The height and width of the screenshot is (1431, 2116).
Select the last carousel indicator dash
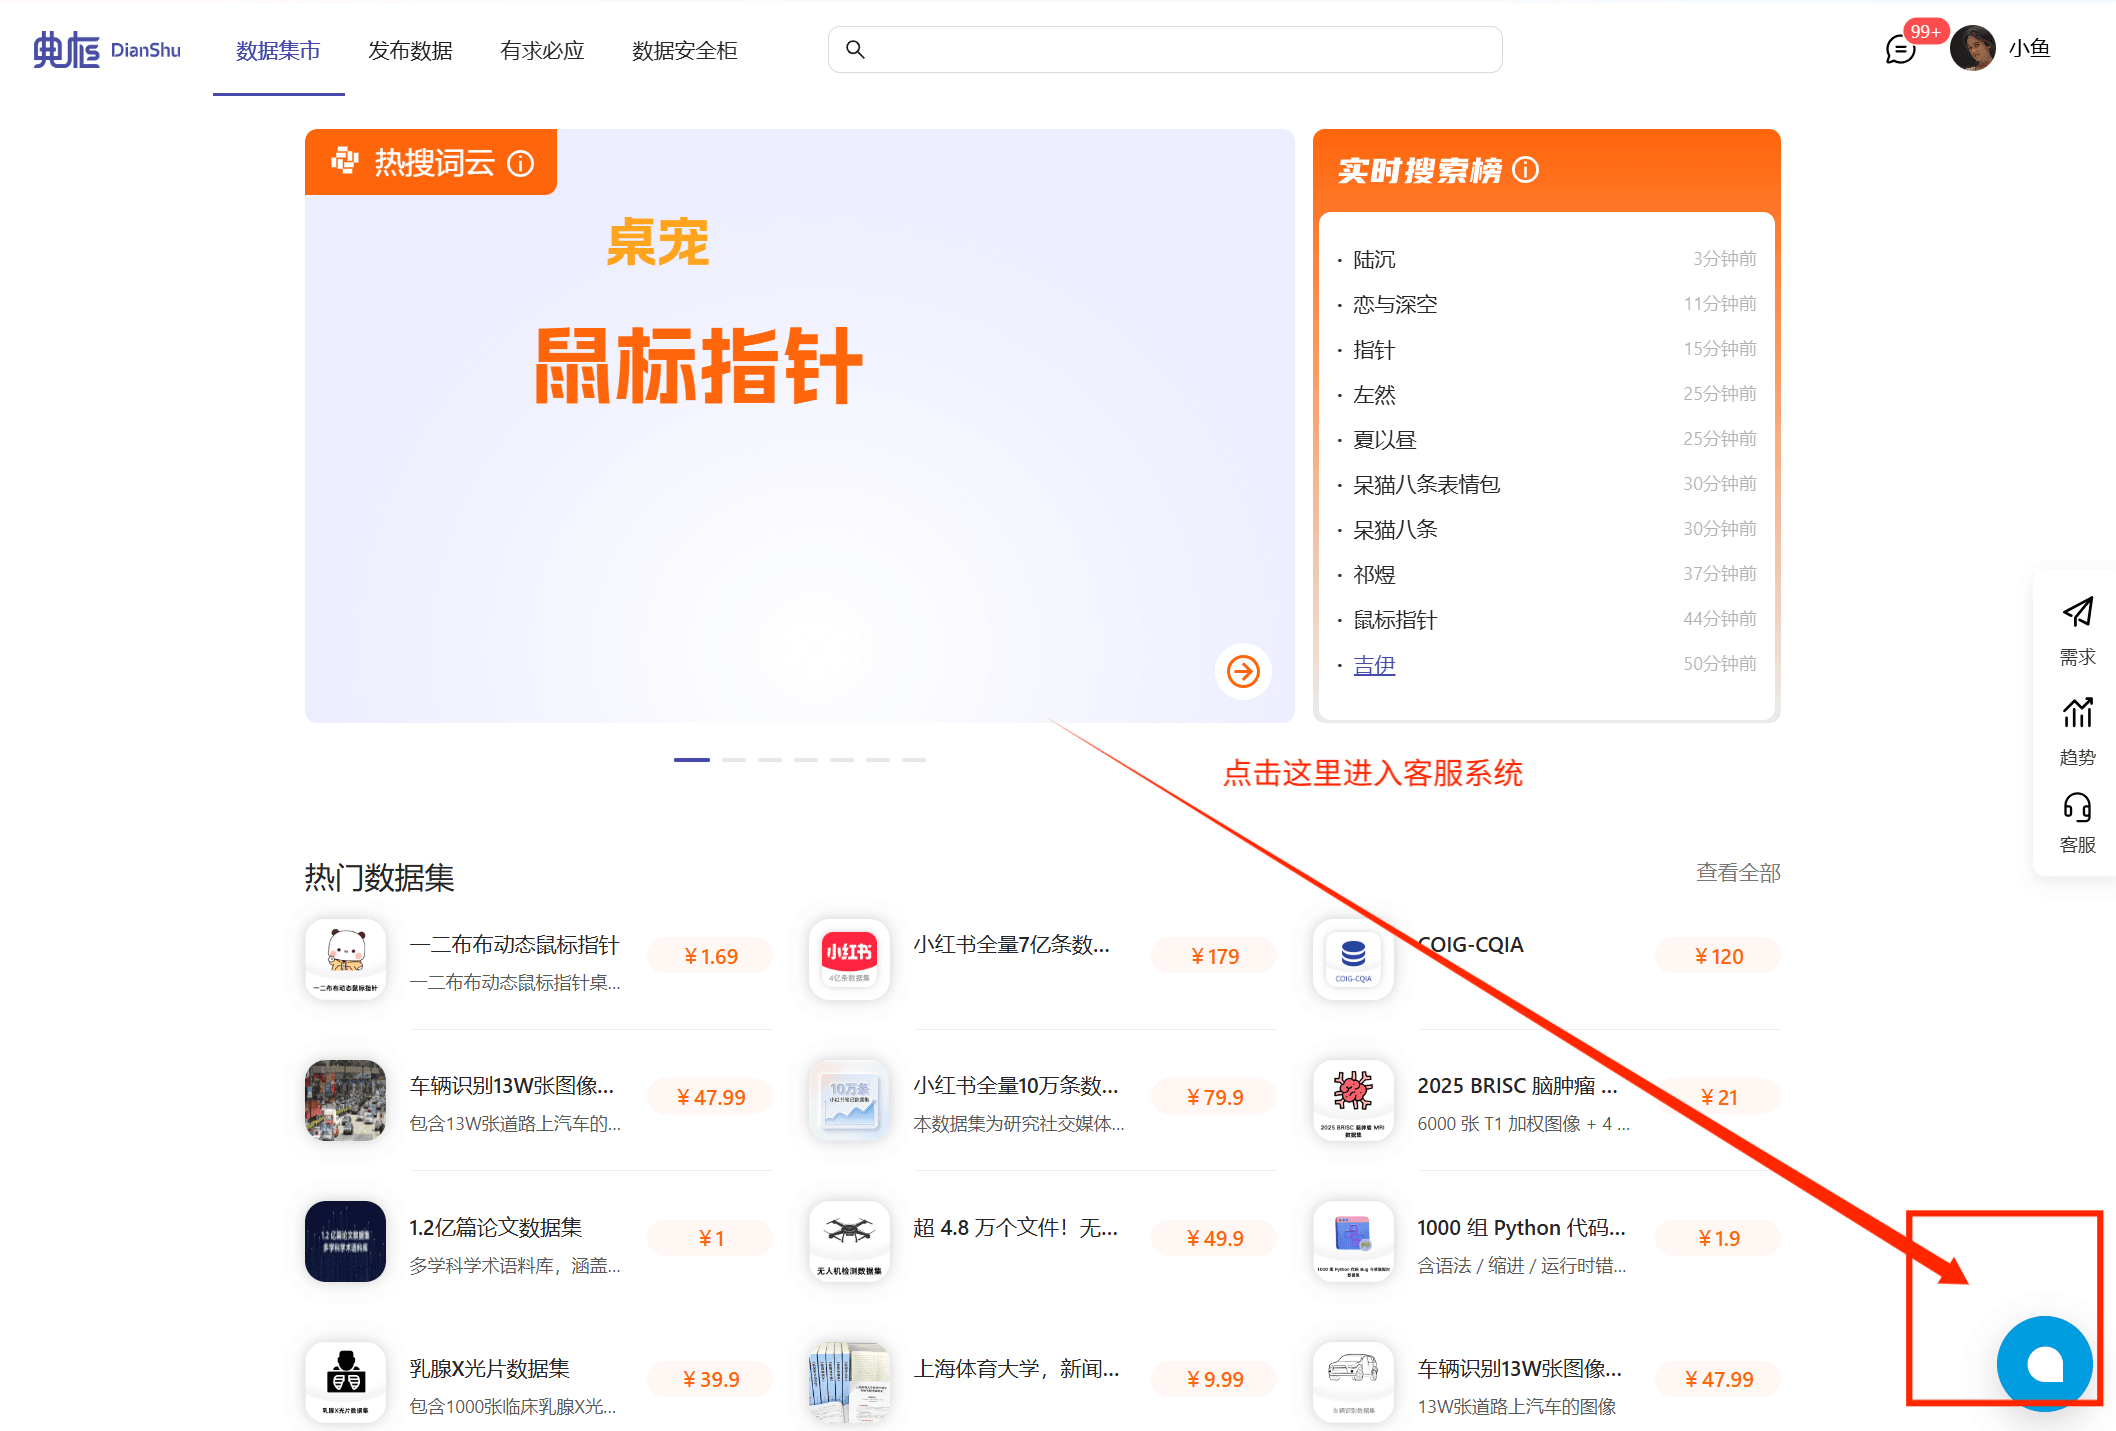pos(914,760)
